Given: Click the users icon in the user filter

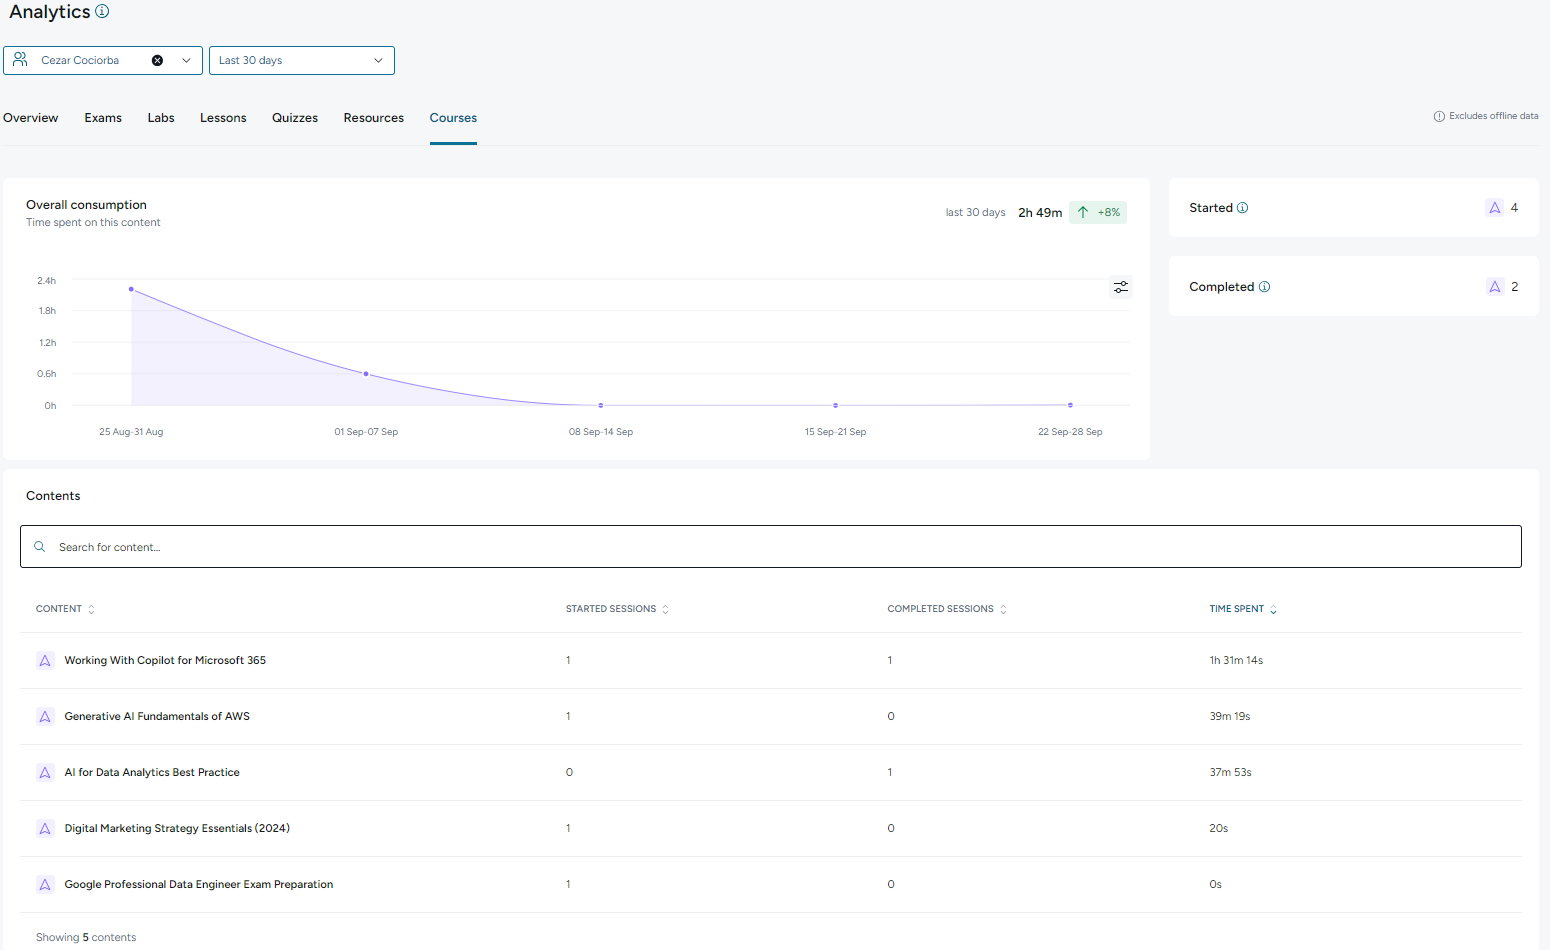Looking at the screenshot, I should pyautogui.click(x=20, y=60).
